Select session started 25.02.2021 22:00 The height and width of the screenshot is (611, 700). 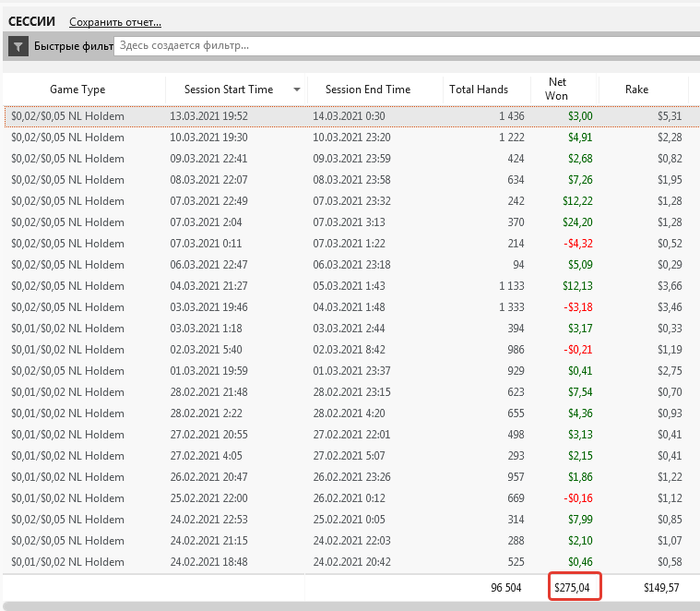[x=352, y=498]
